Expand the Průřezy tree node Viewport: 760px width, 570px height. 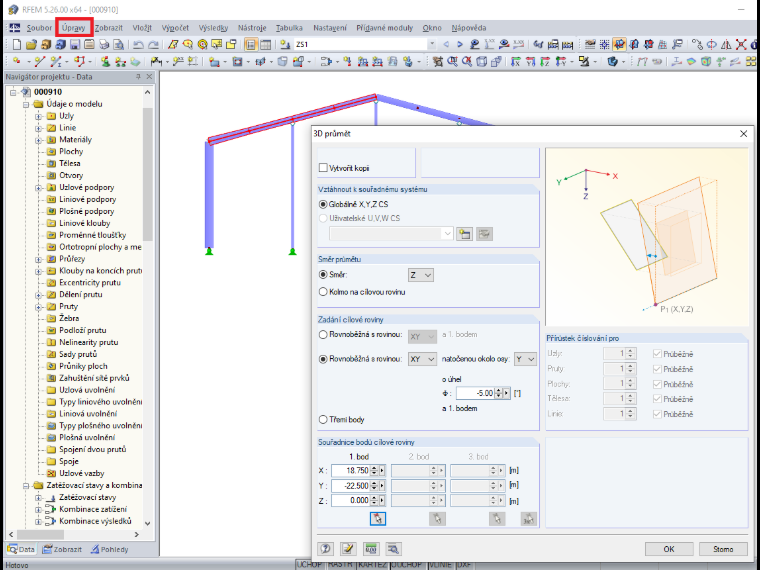point(38,259)
